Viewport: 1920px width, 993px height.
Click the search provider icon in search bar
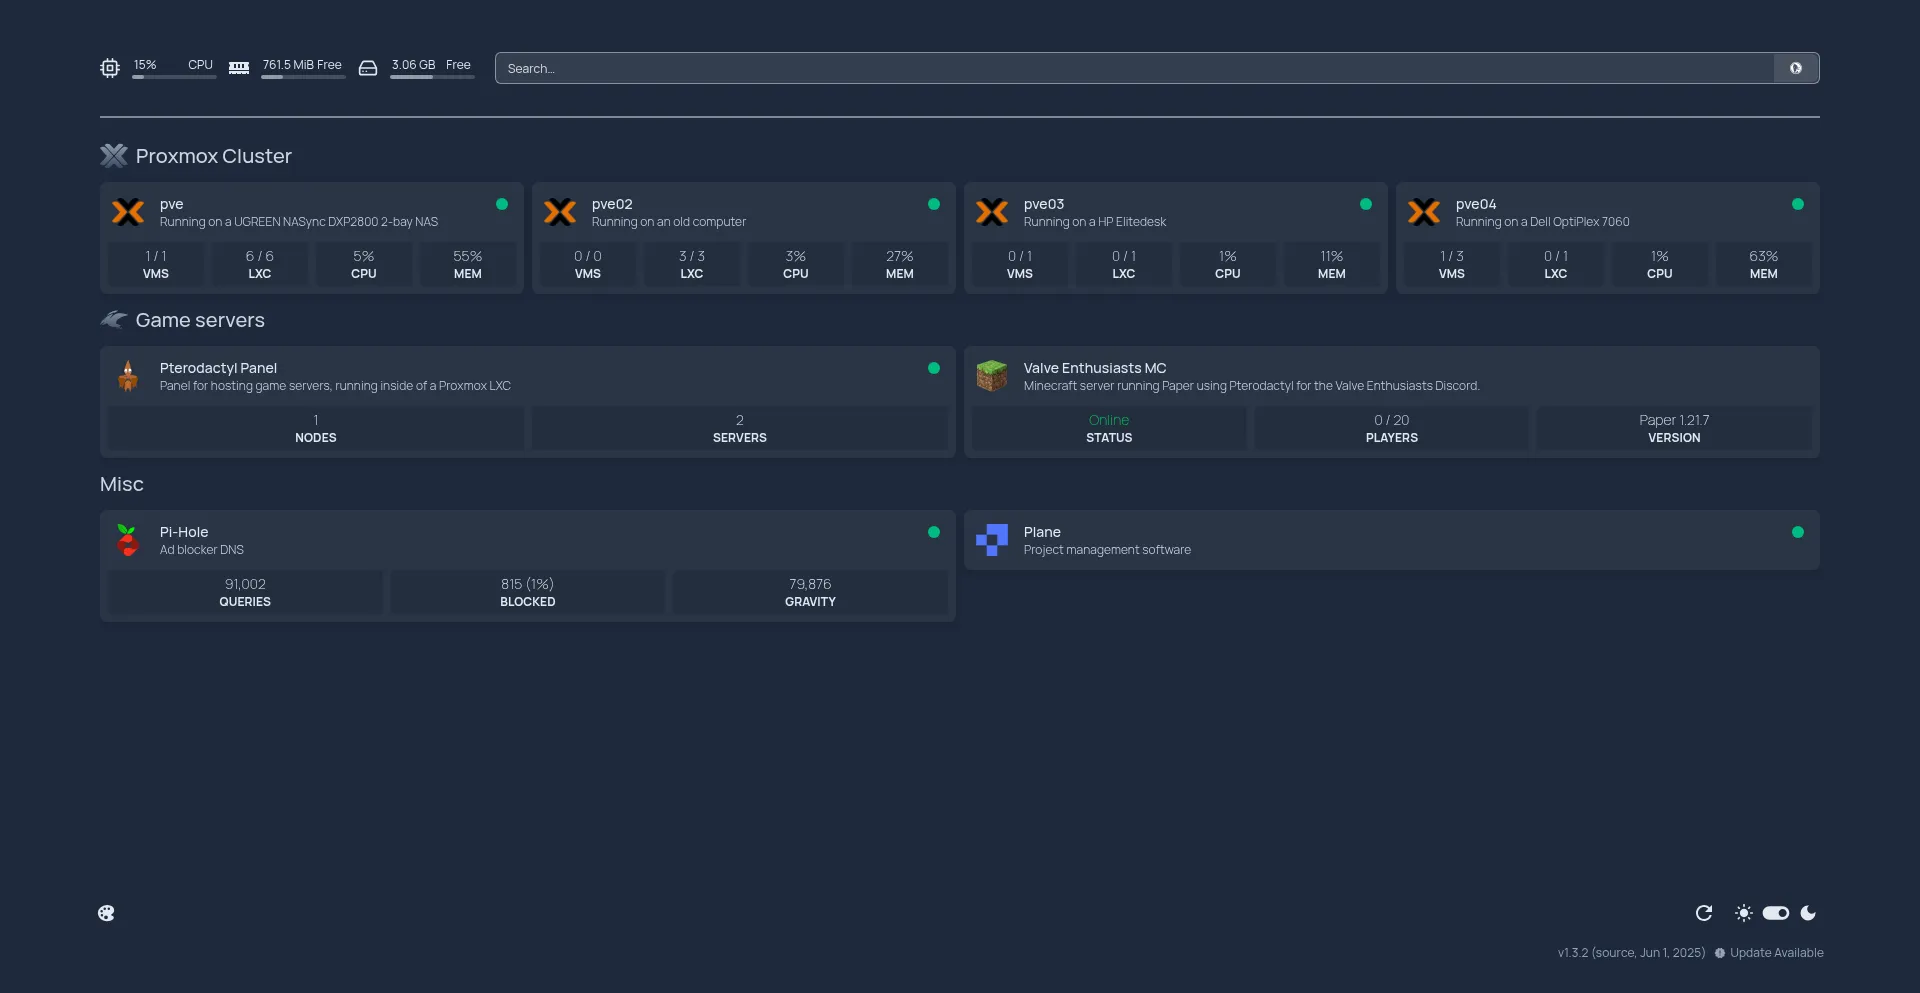pyautogui.click(x=1796, y=68)
